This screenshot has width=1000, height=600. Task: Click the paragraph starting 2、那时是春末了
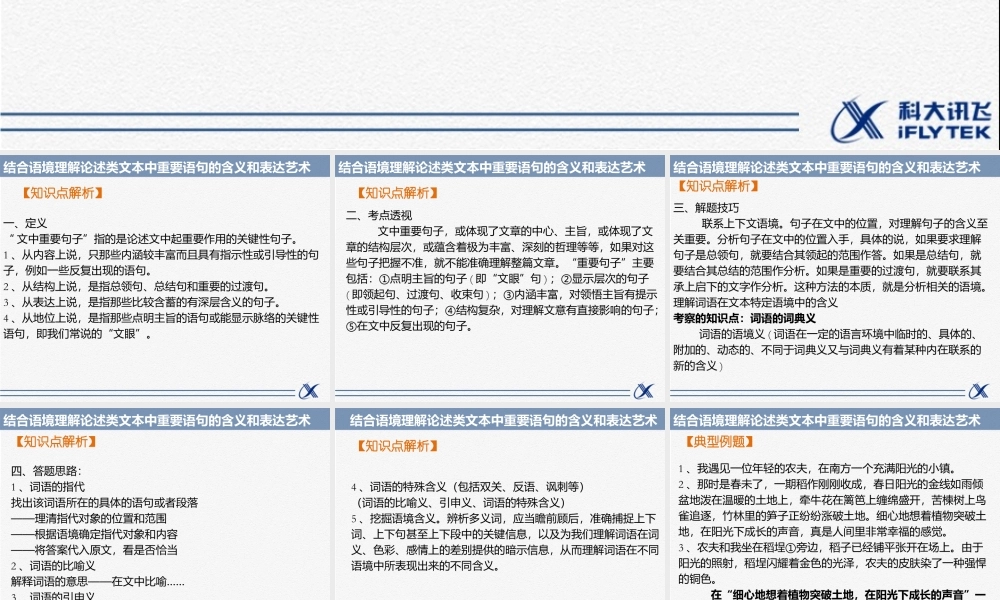click(832, 508)
